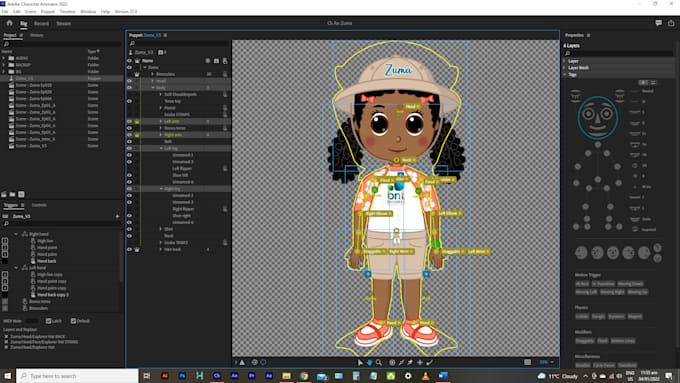The height and width of the screenshot is (383, 680).
Task: Add a new trigger with plus icon
Action: tap(117, 216)
